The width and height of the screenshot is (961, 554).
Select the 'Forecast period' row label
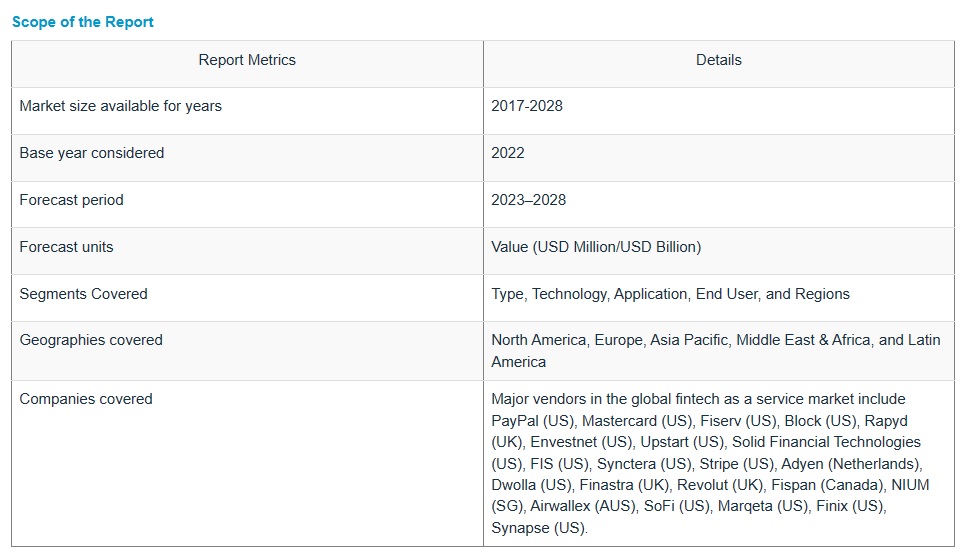pyautogui.click(x=71, y=200)
